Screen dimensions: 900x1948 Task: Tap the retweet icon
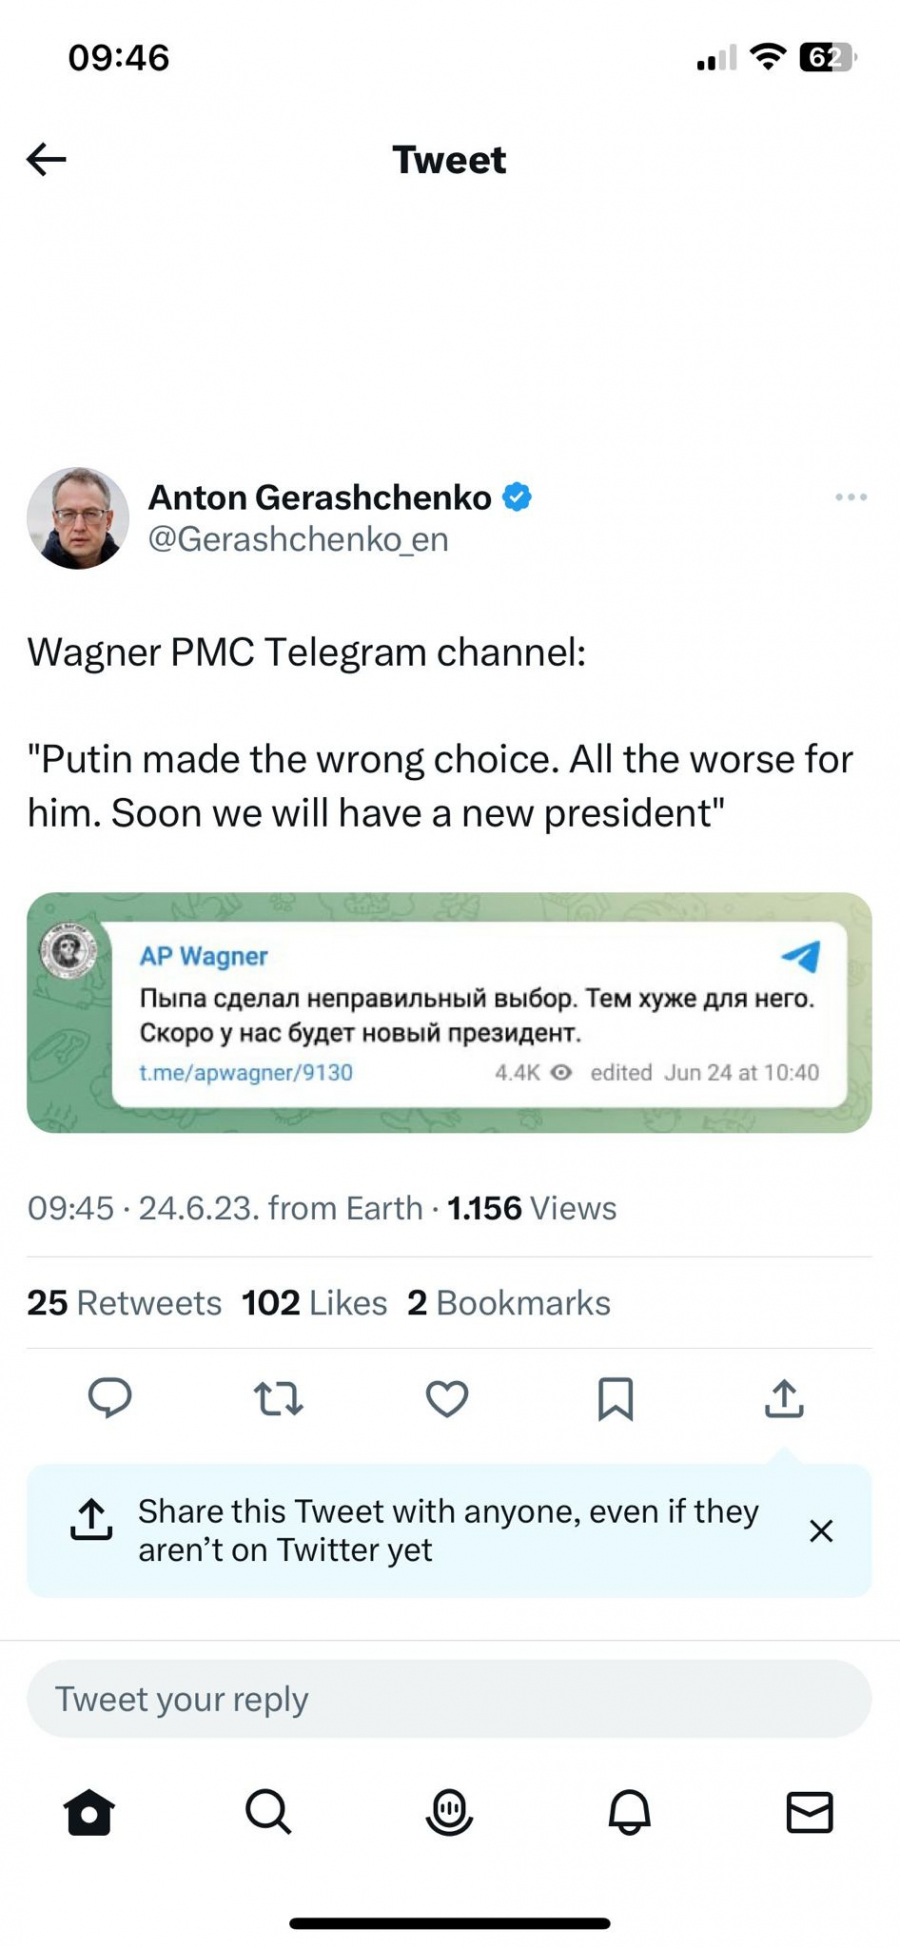[278, 1398]
